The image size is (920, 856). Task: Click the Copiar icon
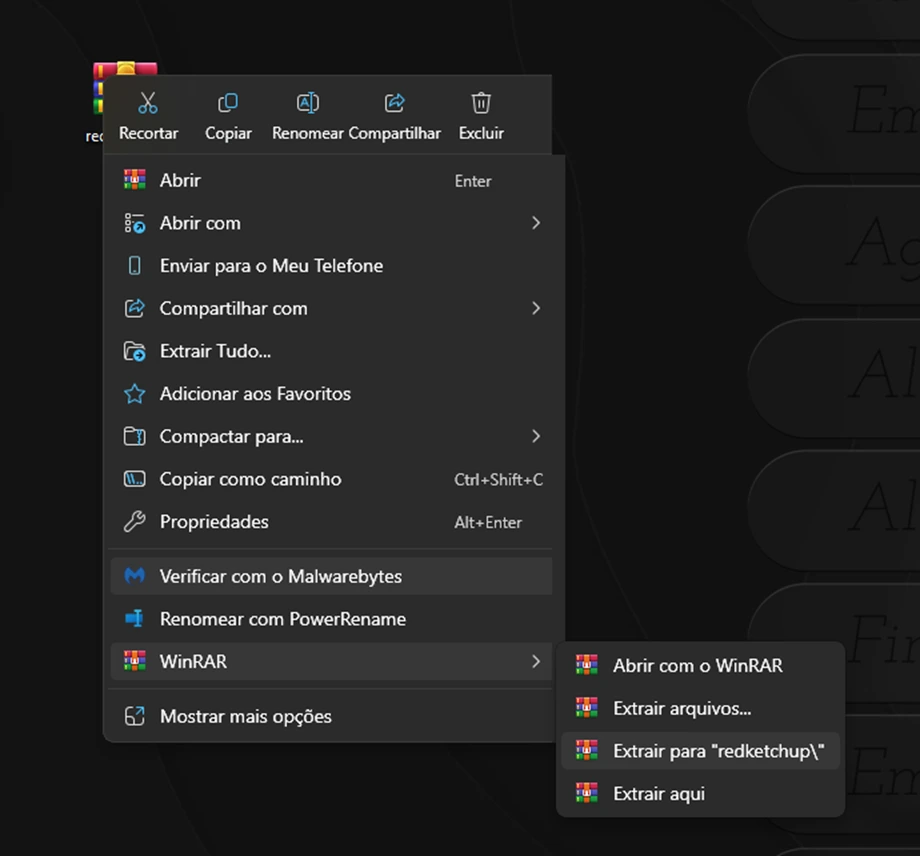point(228,103)
